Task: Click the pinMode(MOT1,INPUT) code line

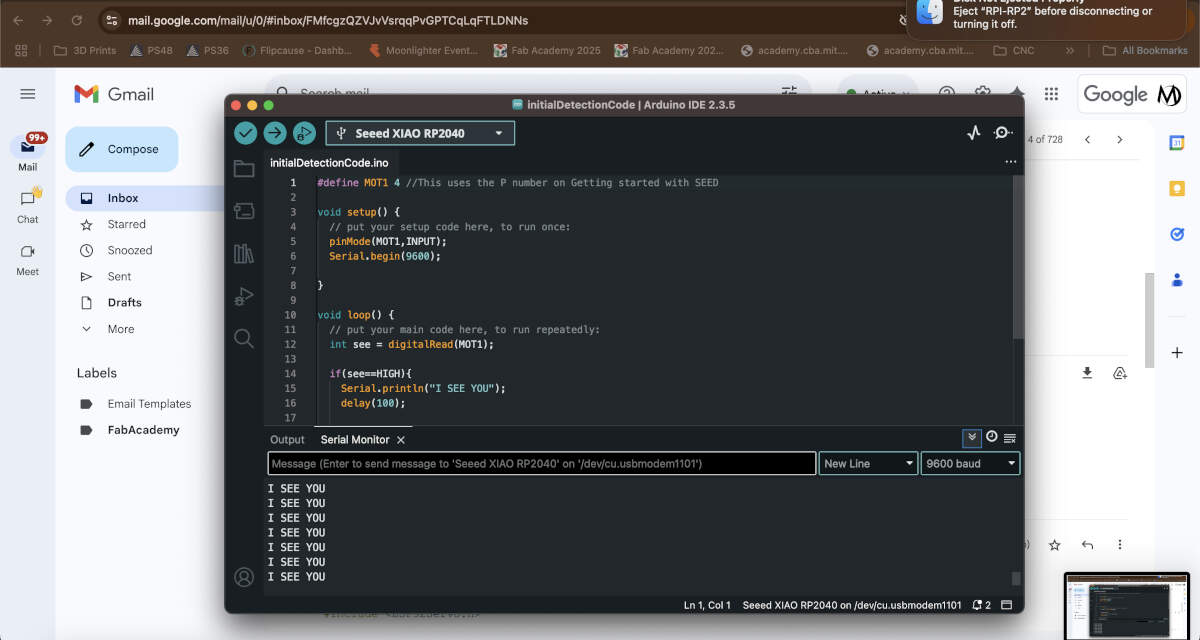Action: (x=388, y=241)
